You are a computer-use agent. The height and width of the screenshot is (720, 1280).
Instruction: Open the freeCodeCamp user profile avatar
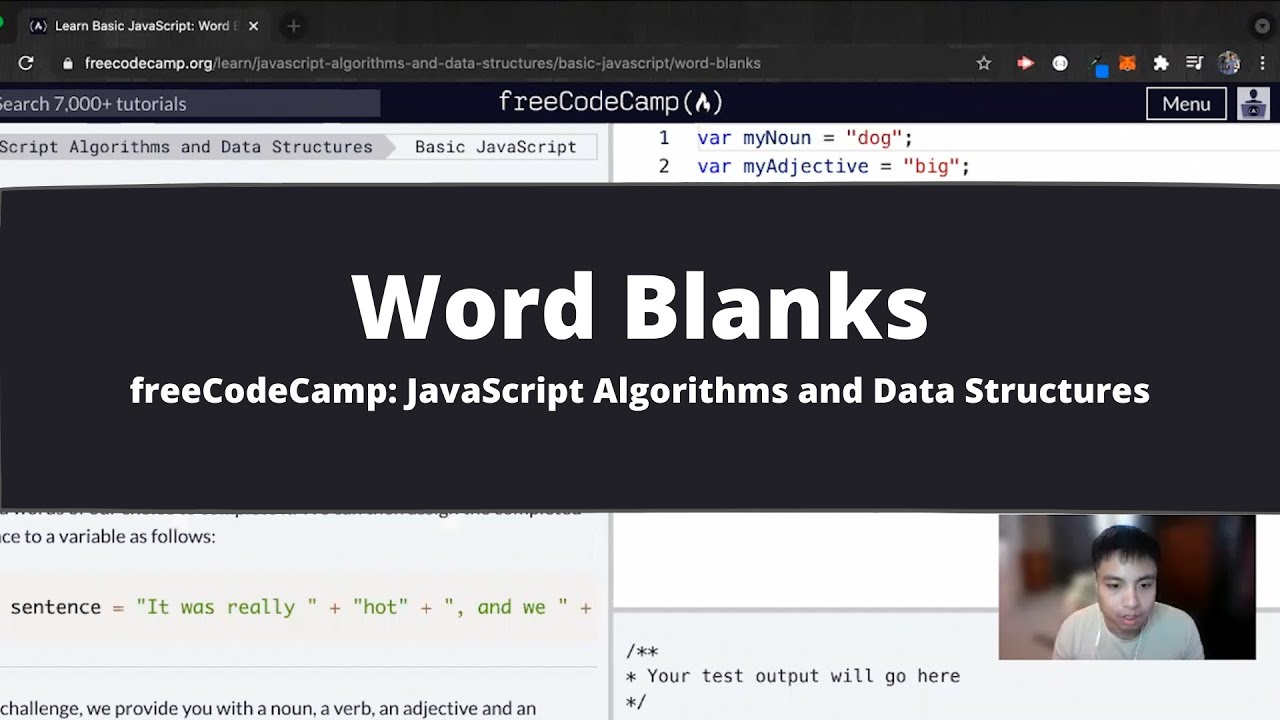(x=1253, y=104)
